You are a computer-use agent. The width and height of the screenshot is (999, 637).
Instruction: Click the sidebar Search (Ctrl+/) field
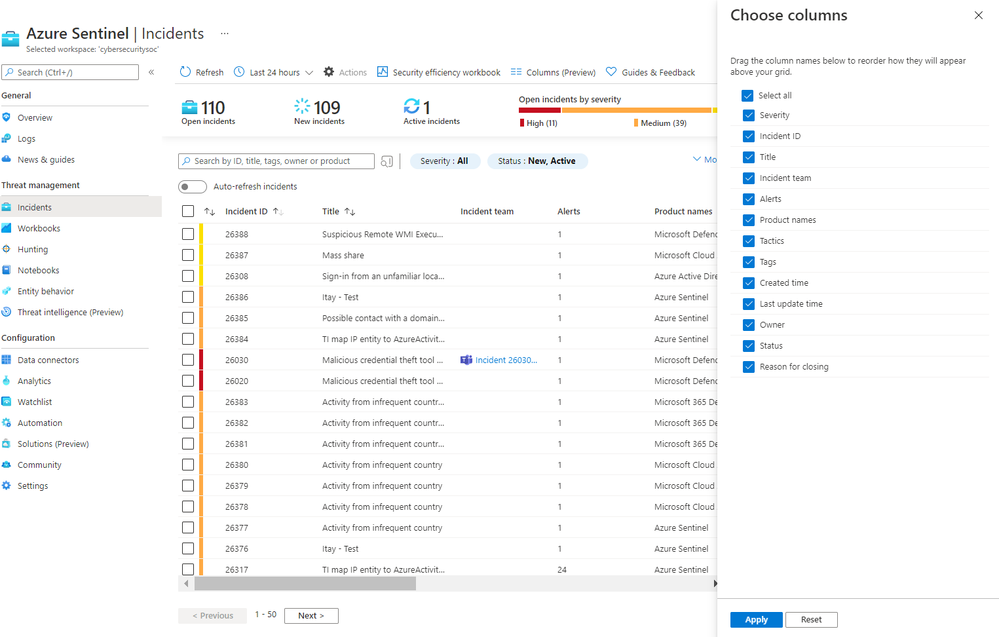tap(70, 72)
